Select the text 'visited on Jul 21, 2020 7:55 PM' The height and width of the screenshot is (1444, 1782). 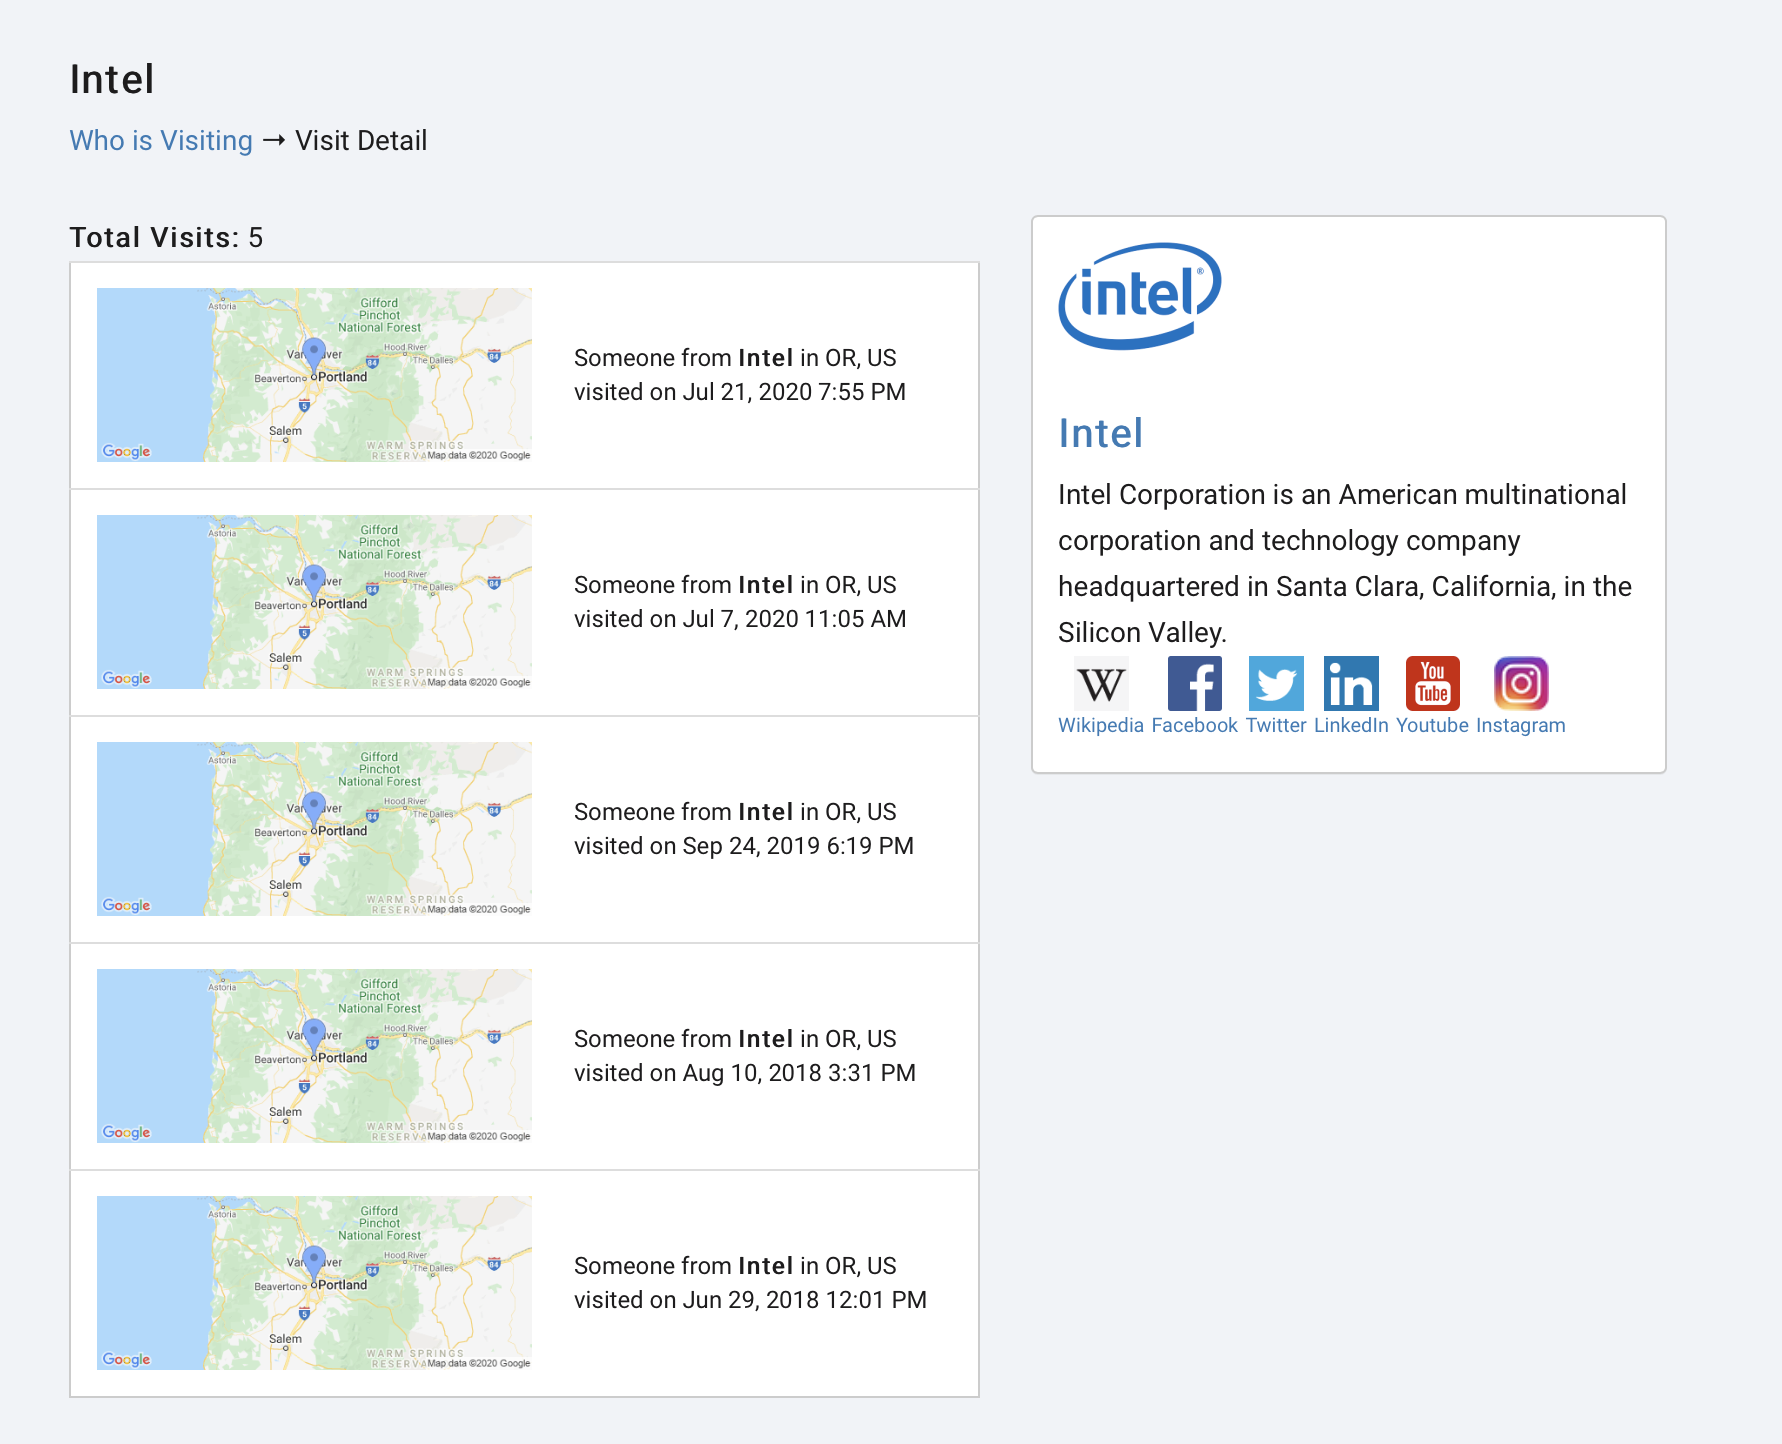tap(740, 392)
